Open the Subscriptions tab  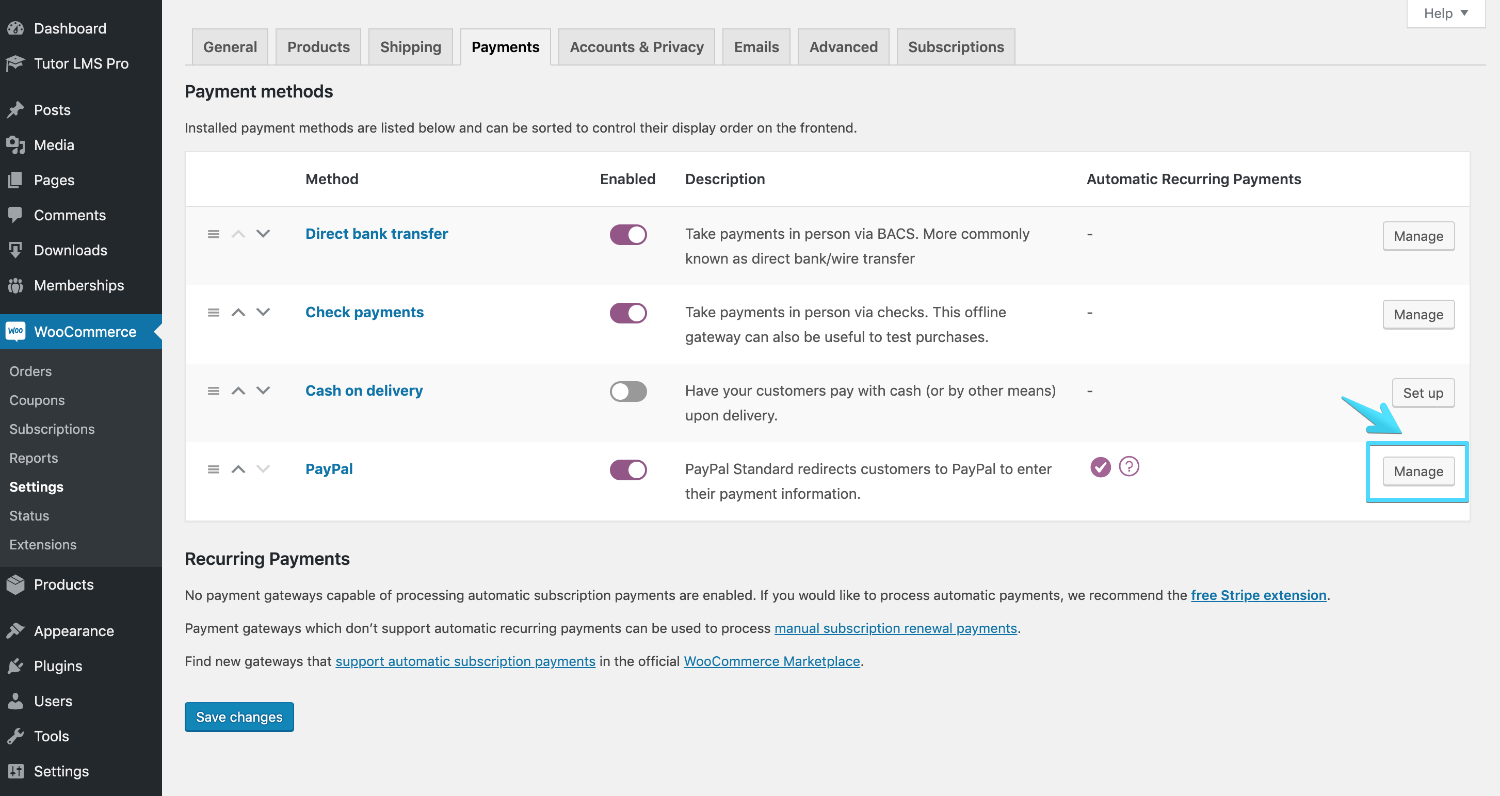coord(956,47)
